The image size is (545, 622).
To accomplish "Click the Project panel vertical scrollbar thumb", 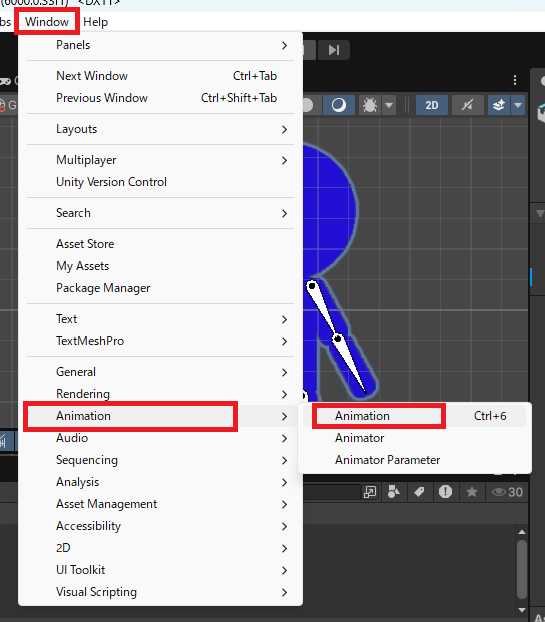I will [522, 569].
